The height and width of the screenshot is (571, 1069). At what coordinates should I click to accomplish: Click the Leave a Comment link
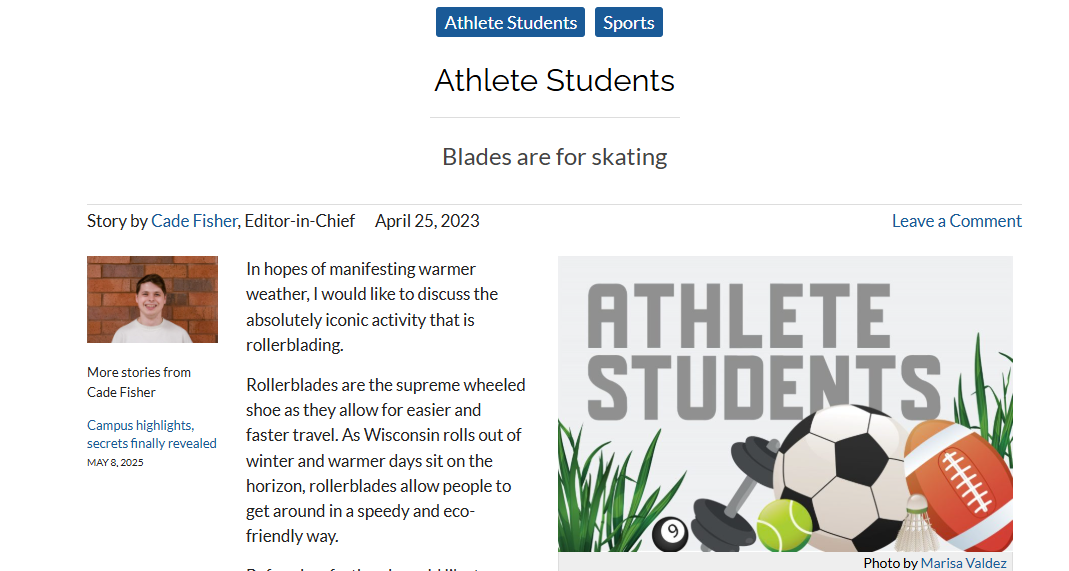957,221
